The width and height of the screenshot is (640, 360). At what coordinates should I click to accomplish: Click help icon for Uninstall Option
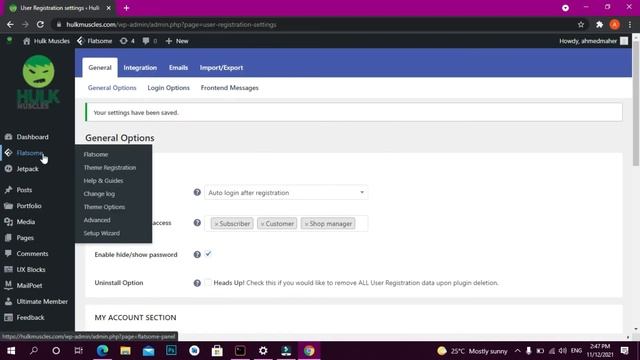tap(197, 283)
